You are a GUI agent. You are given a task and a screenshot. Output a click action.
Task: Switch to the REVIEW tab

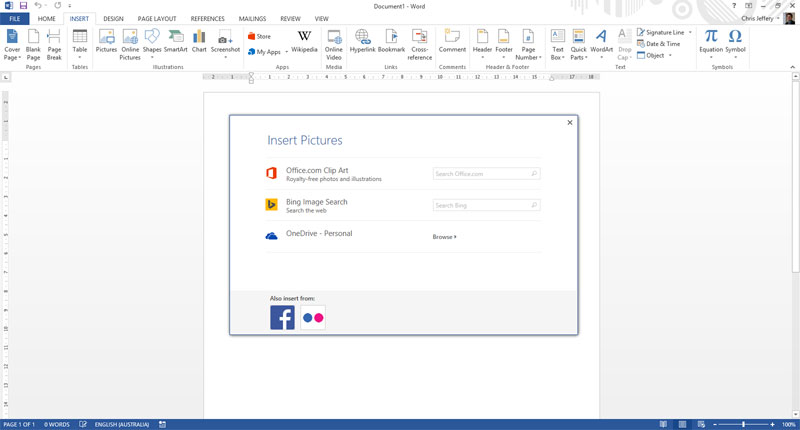click(x=290, y=18)
